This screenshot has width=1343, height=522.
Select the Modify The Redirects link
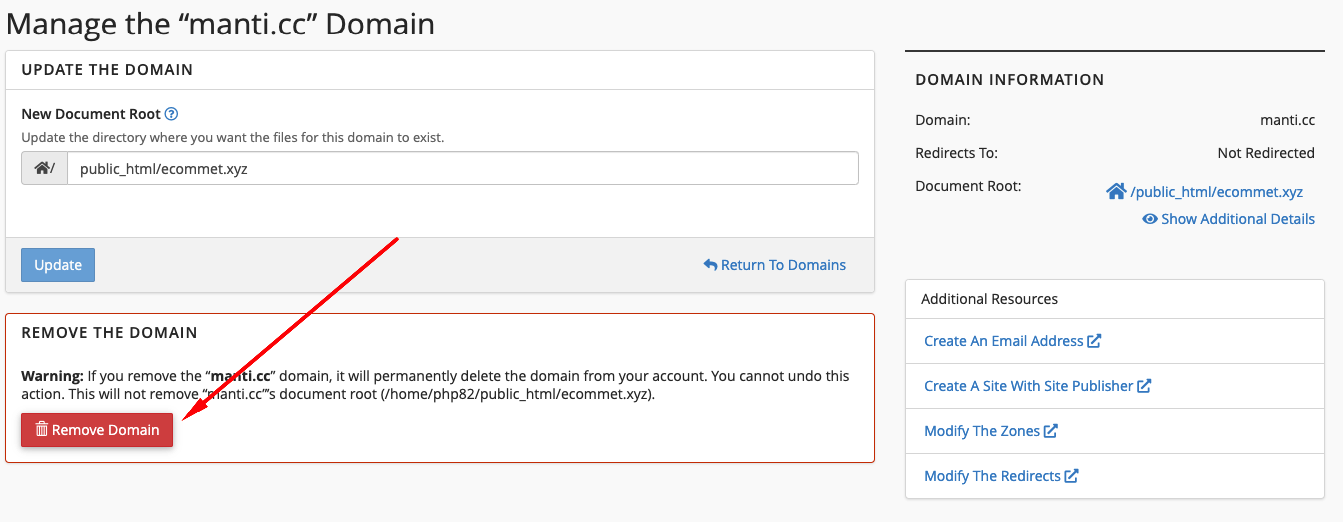(992, 476)
